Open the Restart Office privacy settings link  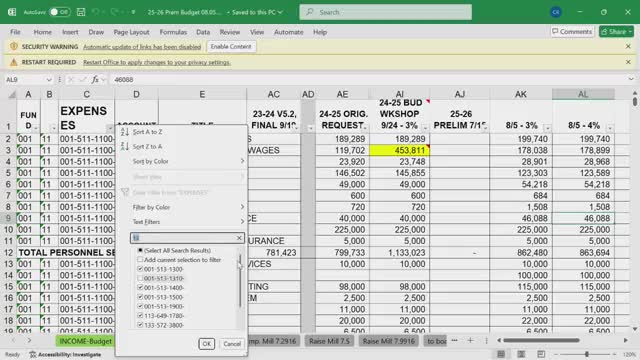tap(157, 62)
